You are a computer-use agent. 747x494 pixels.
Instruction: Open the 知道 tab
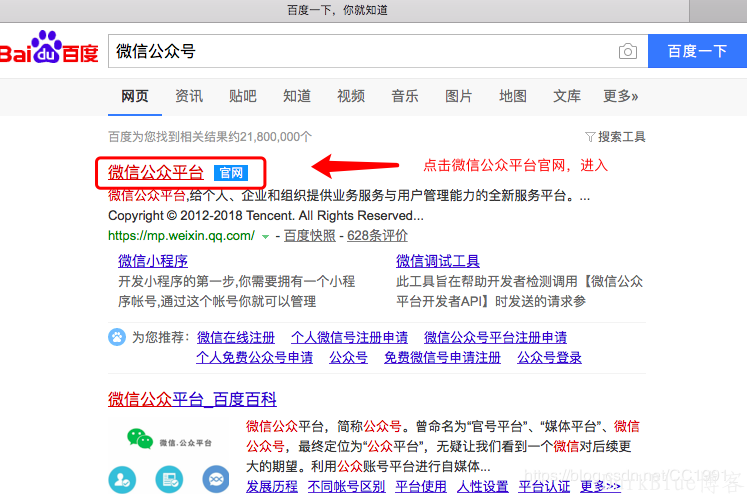click(297, 96)
